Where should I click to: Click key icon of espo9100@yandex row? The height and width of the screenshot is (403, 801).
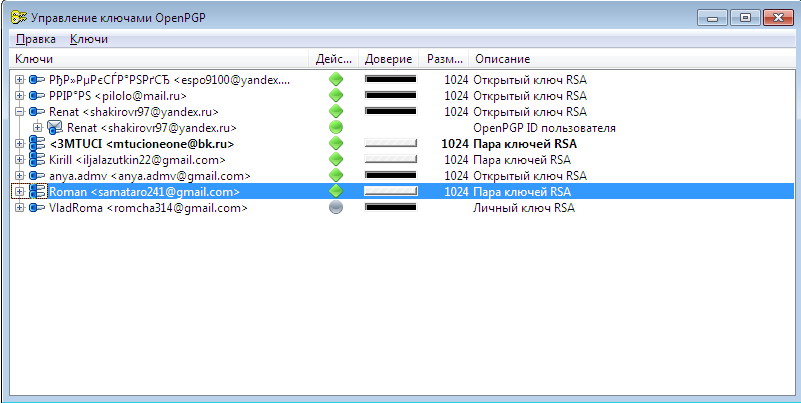coord(37,80)
